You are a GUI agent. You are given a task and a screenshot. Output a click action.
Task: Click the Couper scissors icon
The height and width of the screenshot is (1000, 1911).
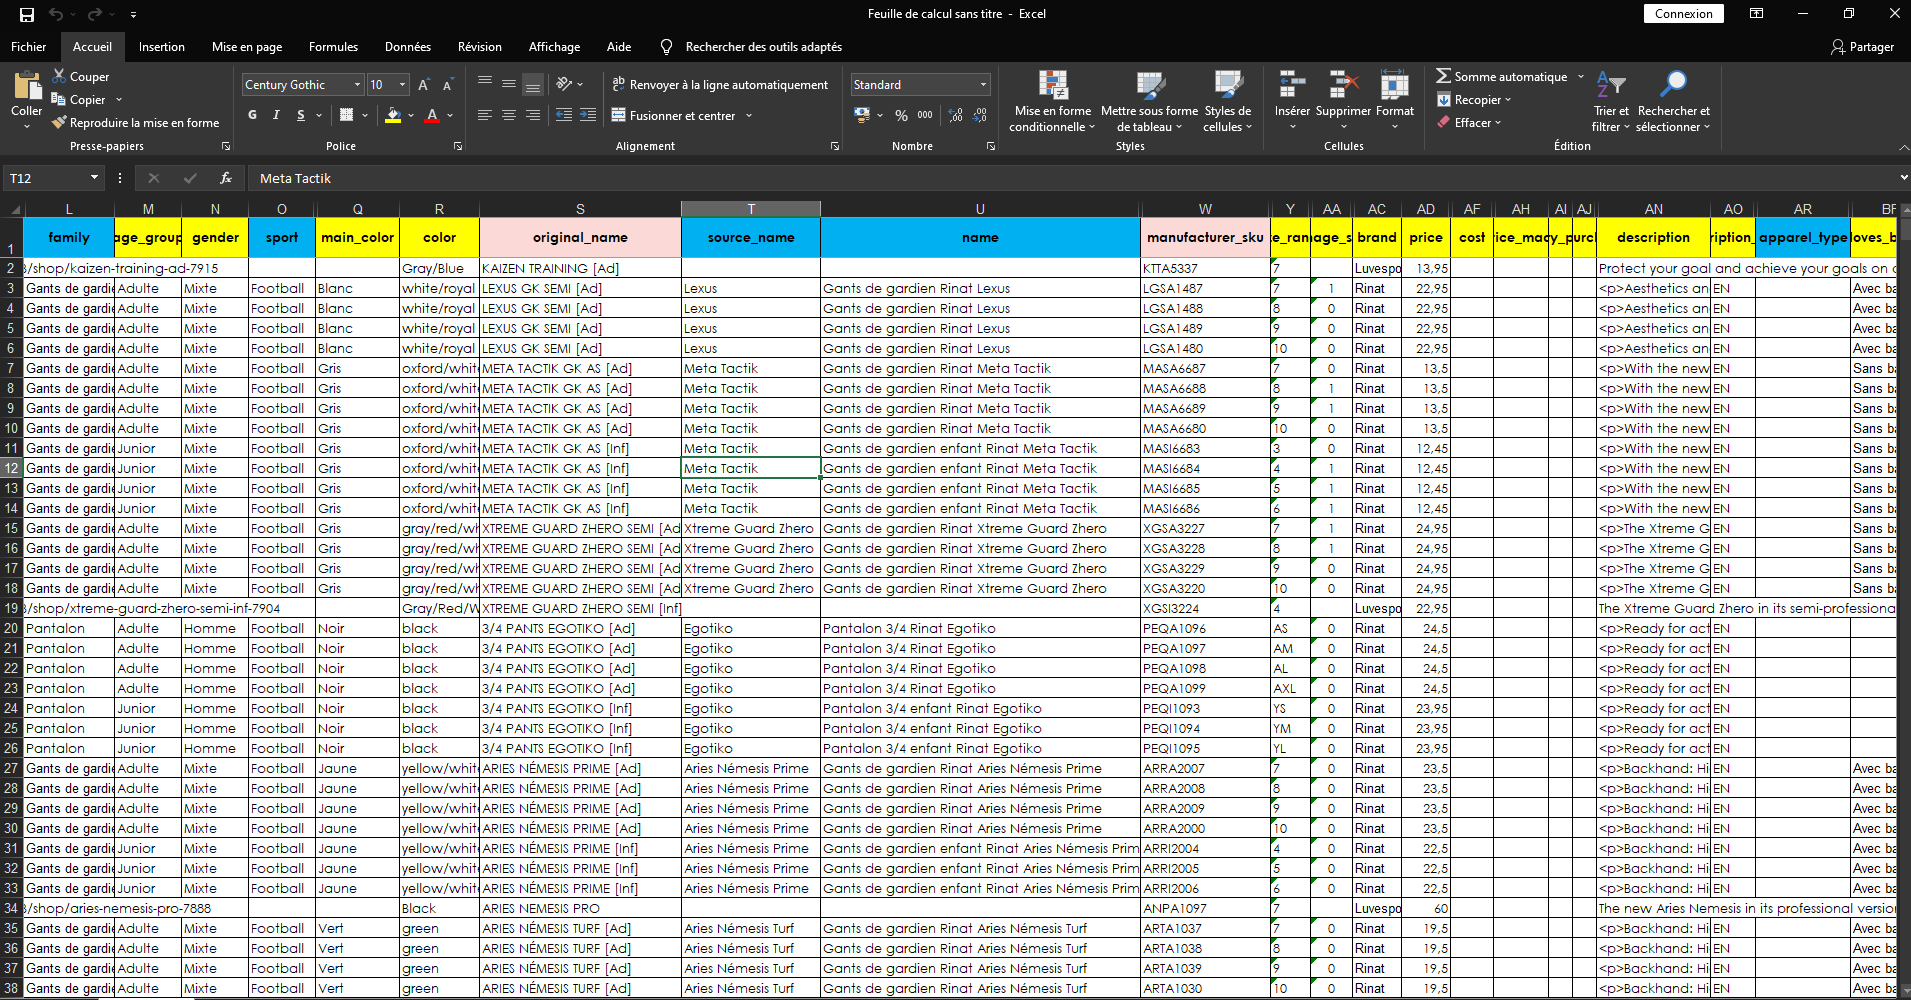click(59, 76)
